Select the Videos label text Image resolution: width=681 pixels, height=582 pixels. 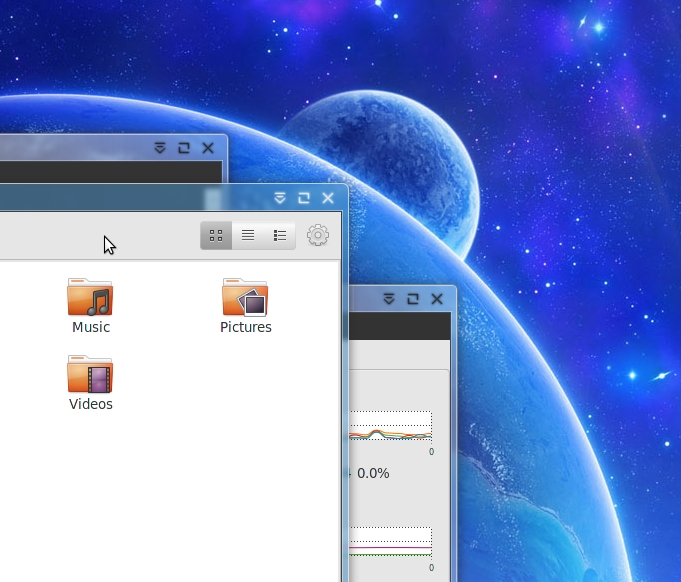pyautogui.click(x=91, y=404)
